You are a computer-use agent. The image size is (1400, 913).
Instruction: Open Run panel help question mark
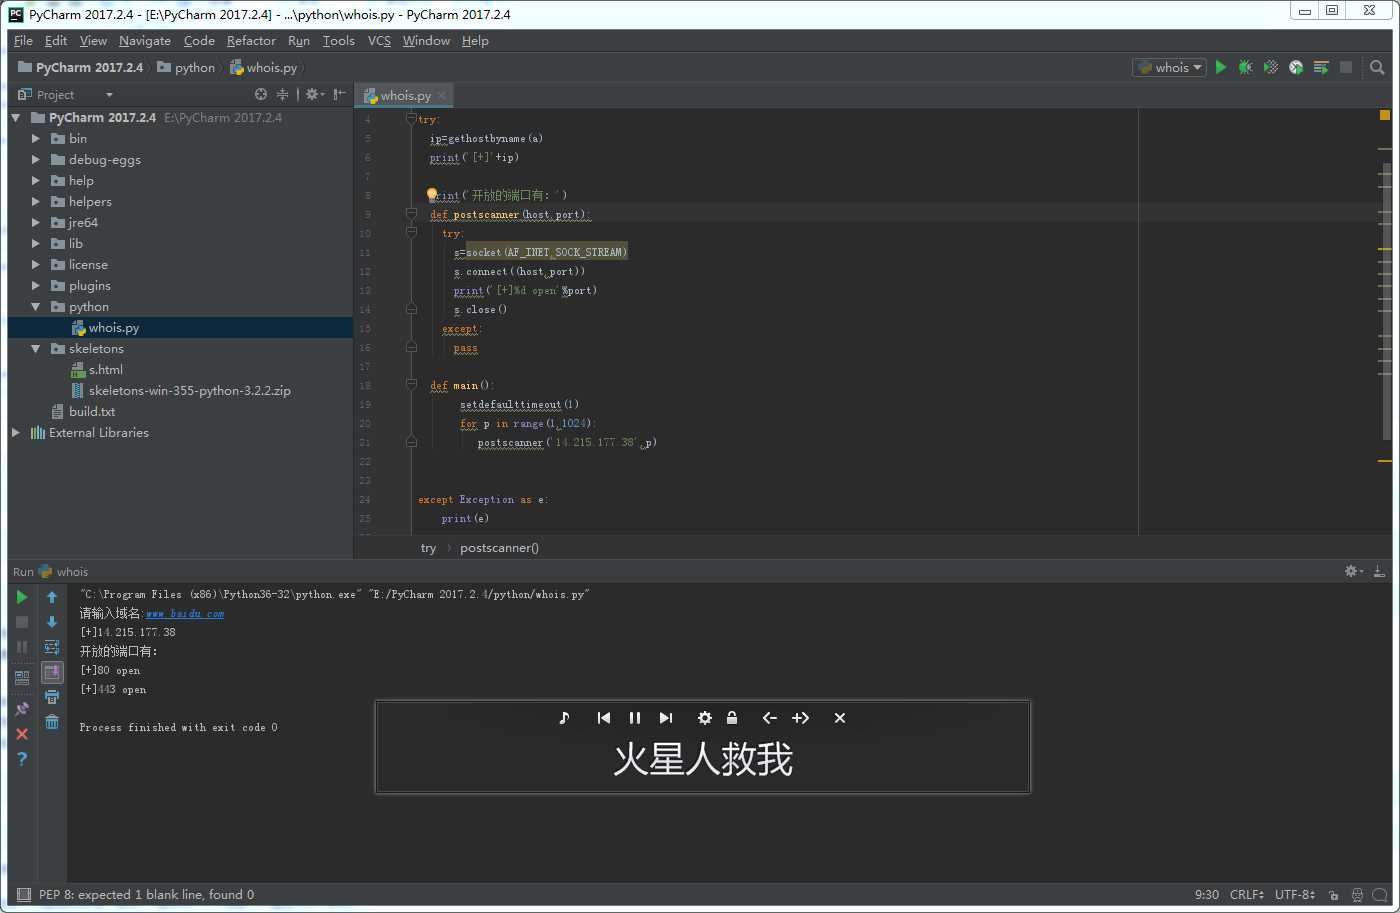pos(22,759)
